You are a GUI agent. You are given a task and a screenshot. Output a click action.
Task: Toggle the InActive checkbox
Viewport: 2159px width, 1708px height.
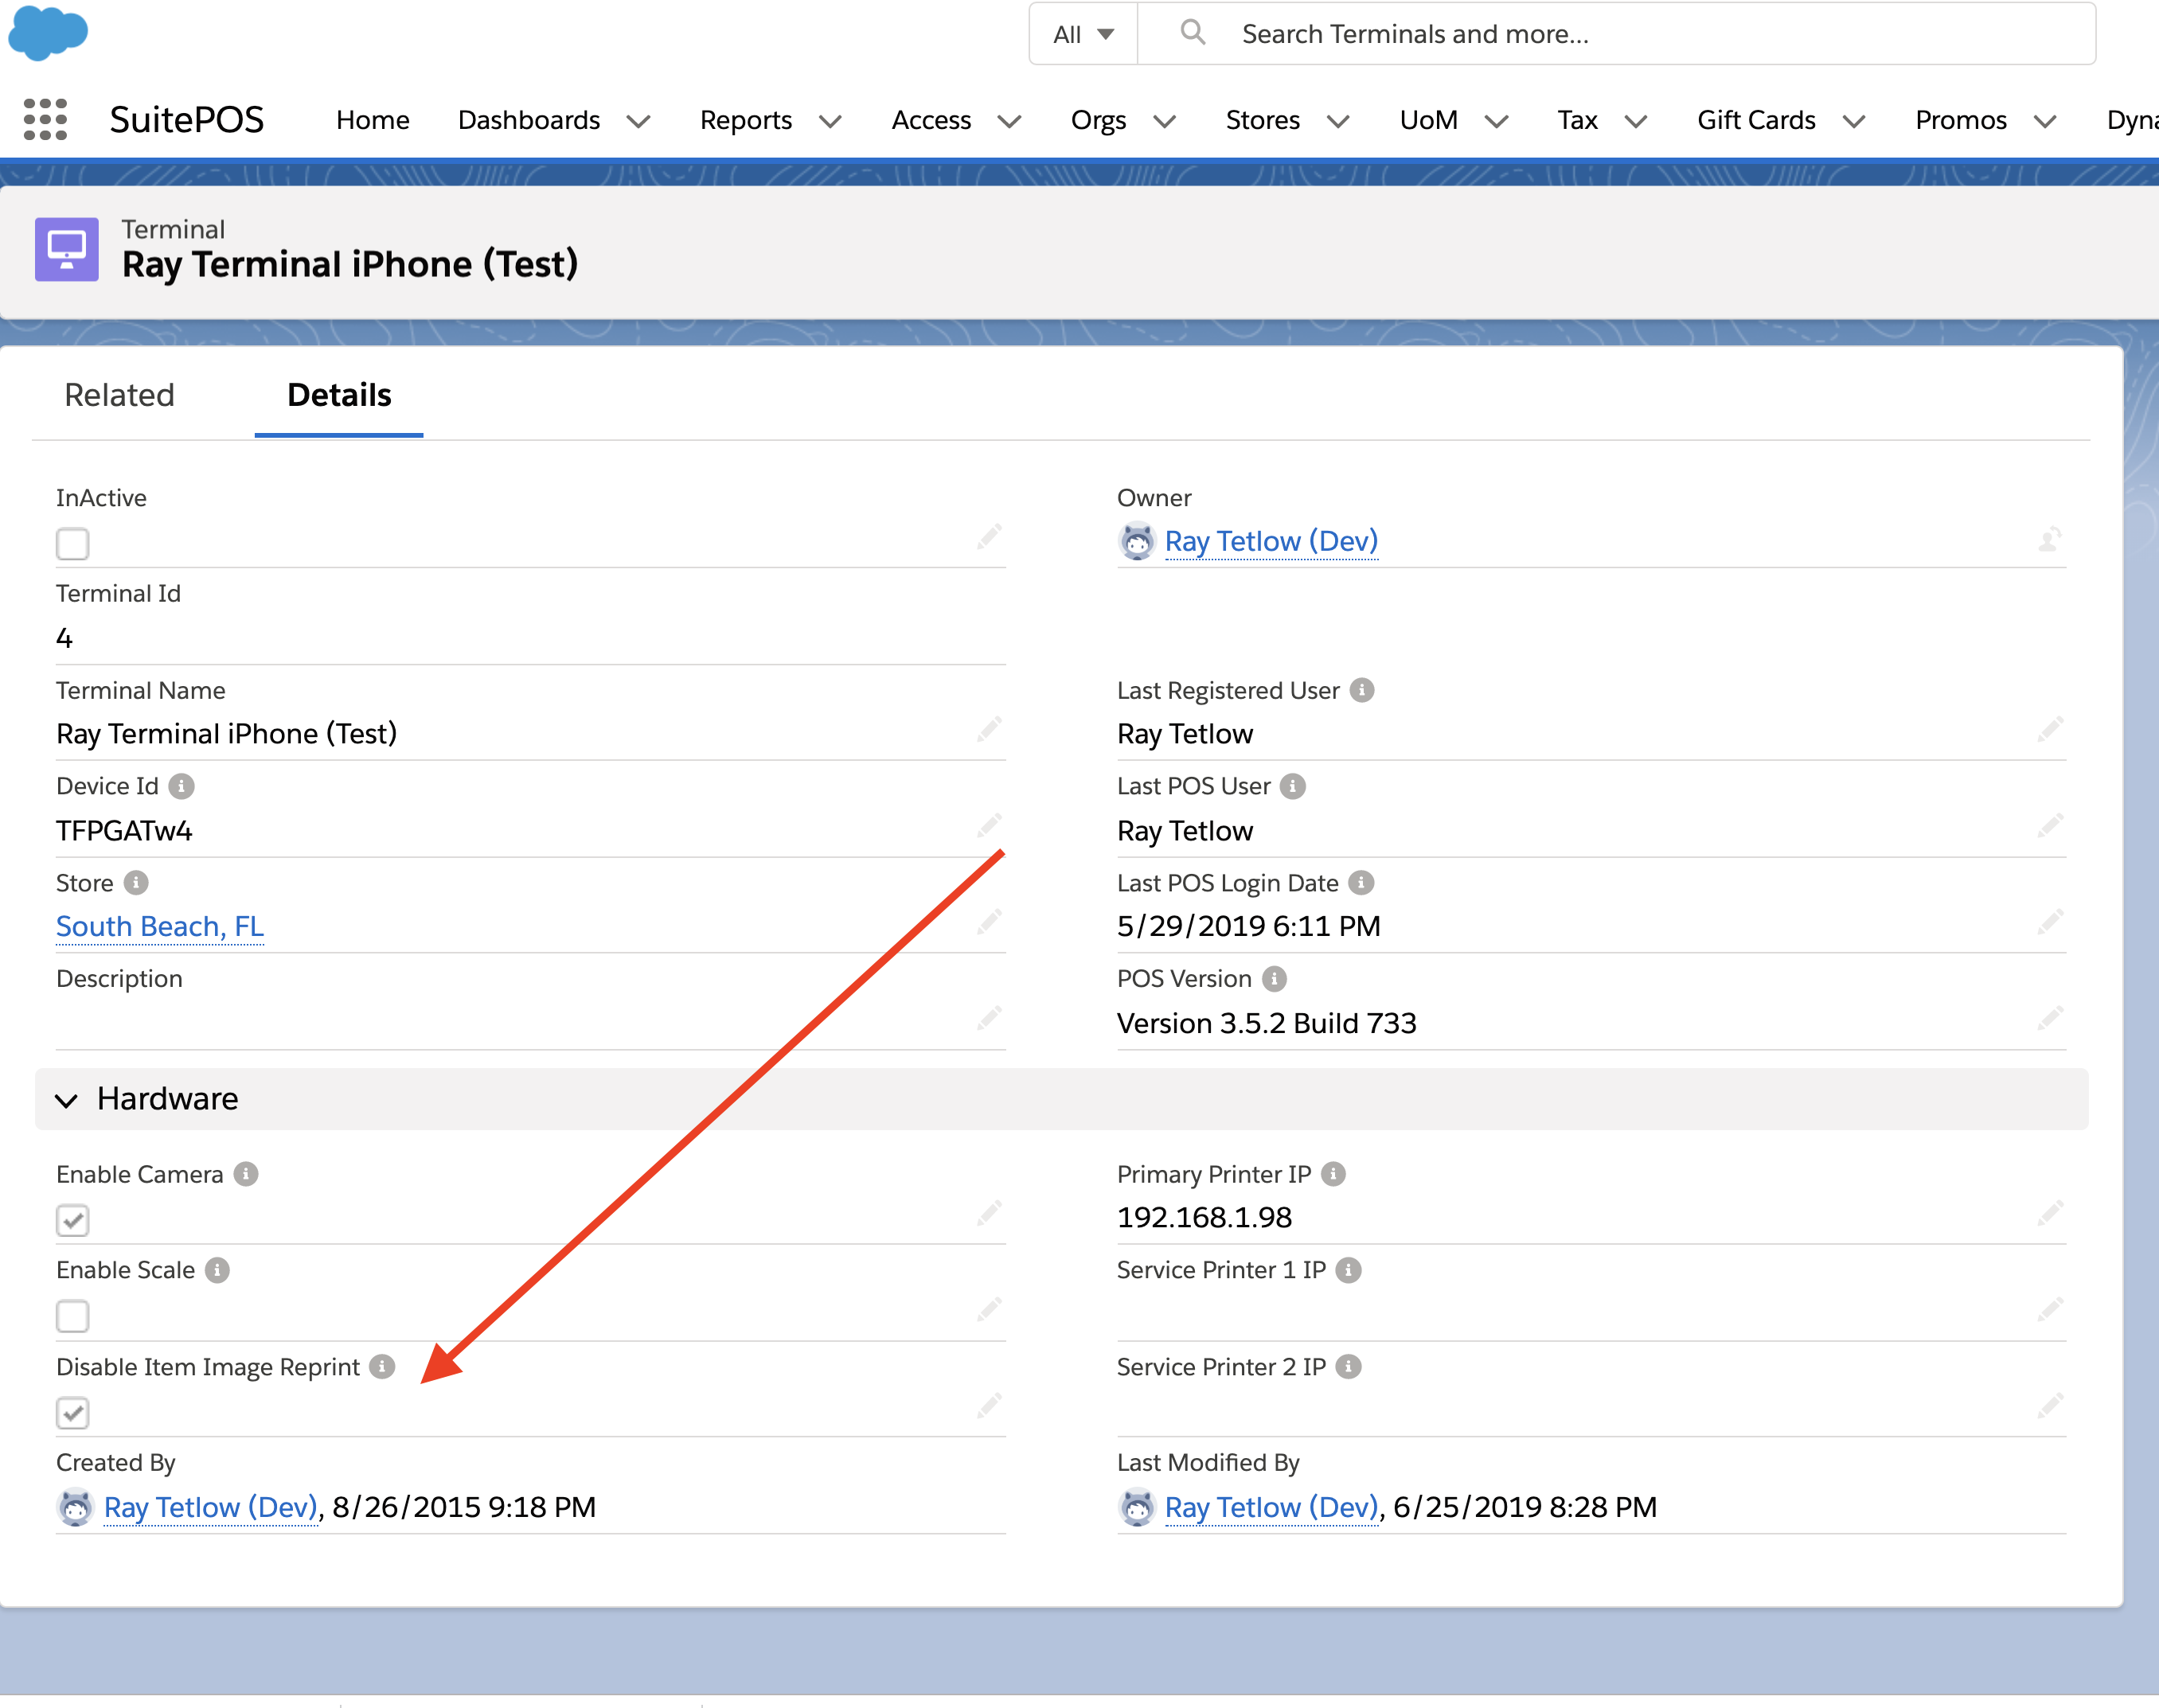coord(73,544)
